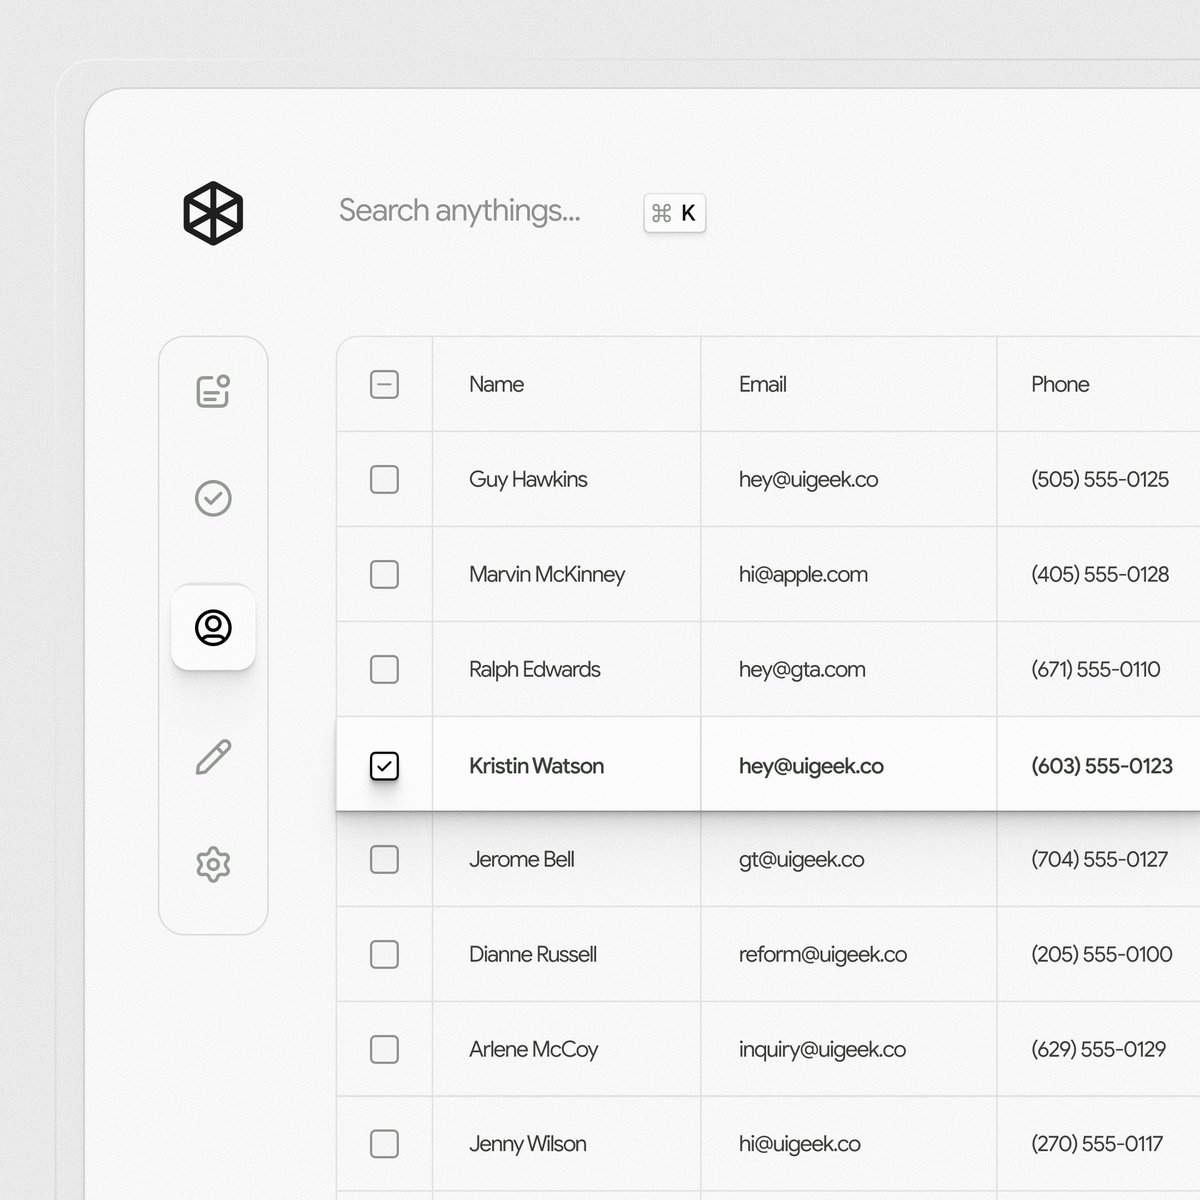
Task: Click Kristin Watson's email hey@uigeek.co
Action: [811, 767]
